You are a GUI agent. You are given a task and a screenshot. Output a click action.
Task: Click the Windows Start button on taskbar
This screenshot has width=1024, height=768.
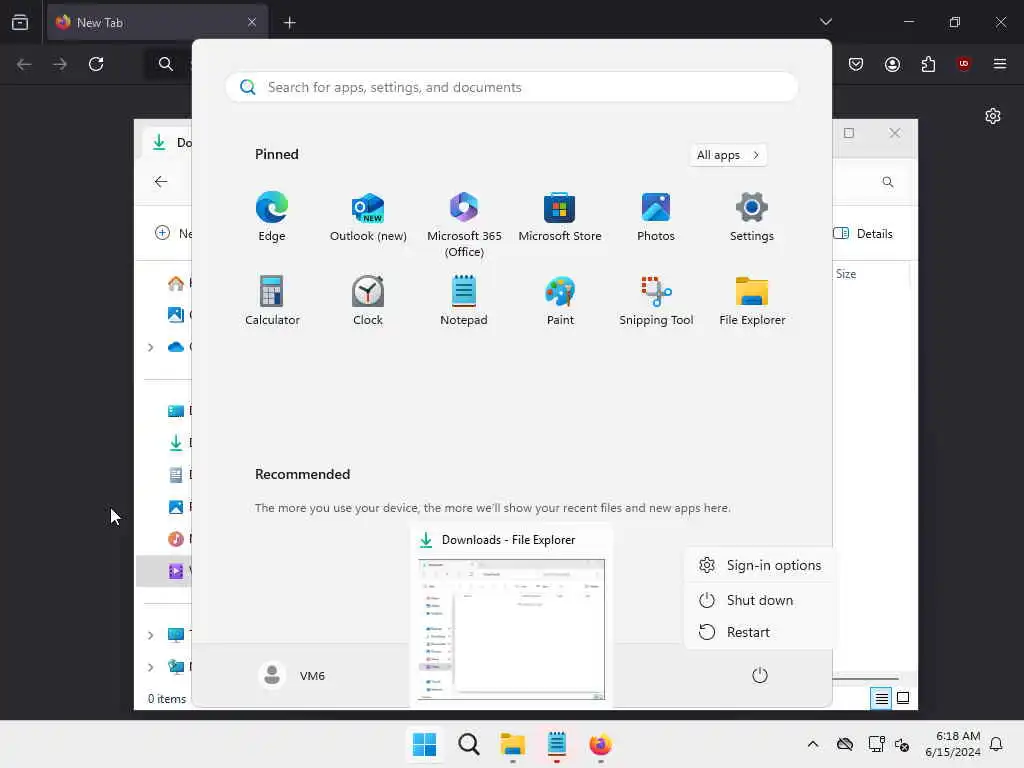point(424,744)
